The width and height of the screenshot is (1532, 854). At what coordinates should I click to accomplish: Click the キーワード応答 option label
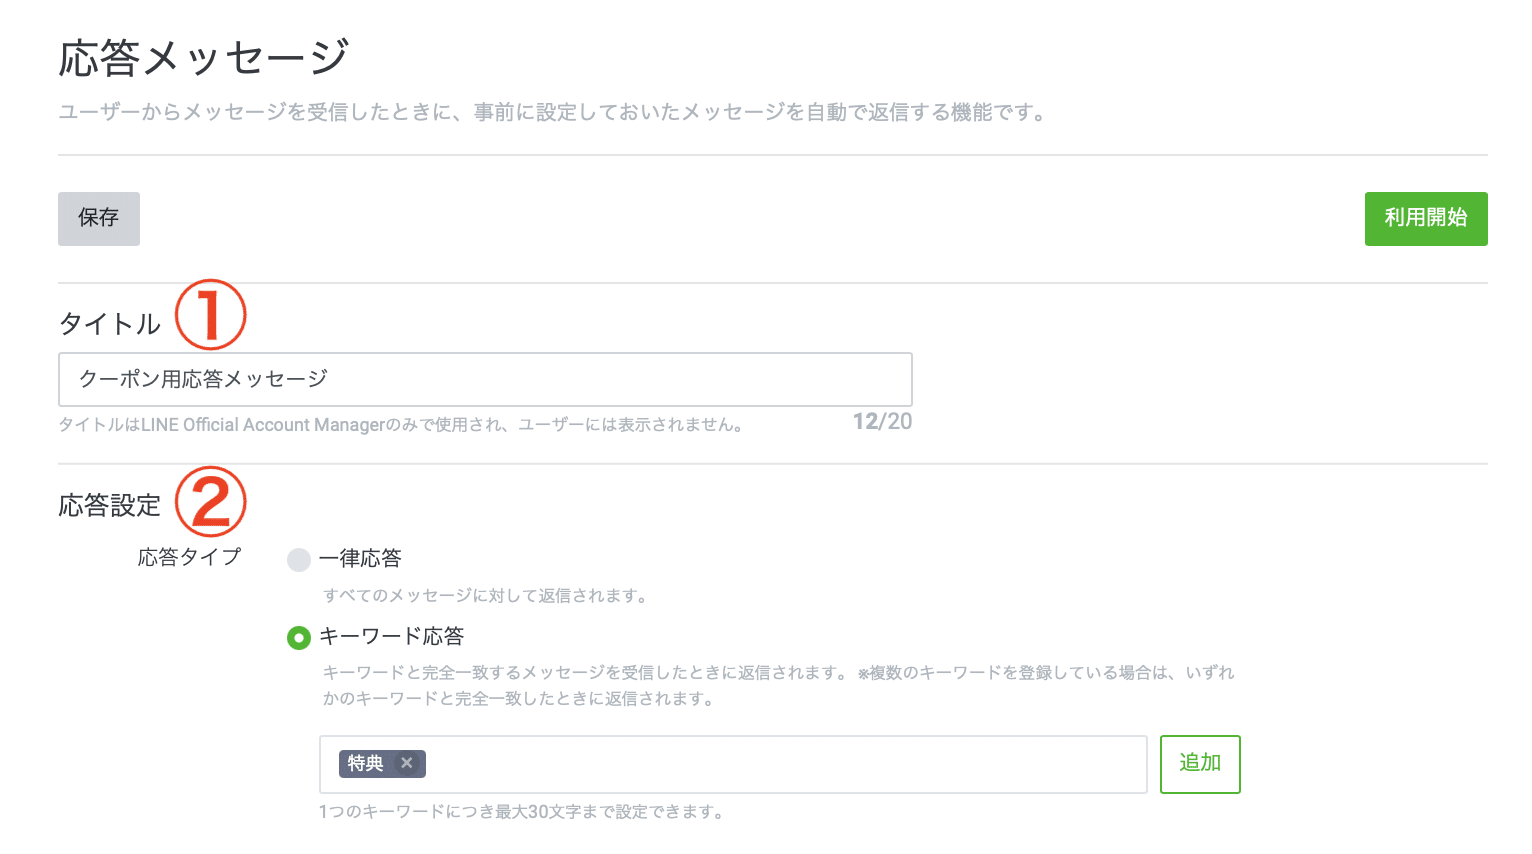point(391,637)
